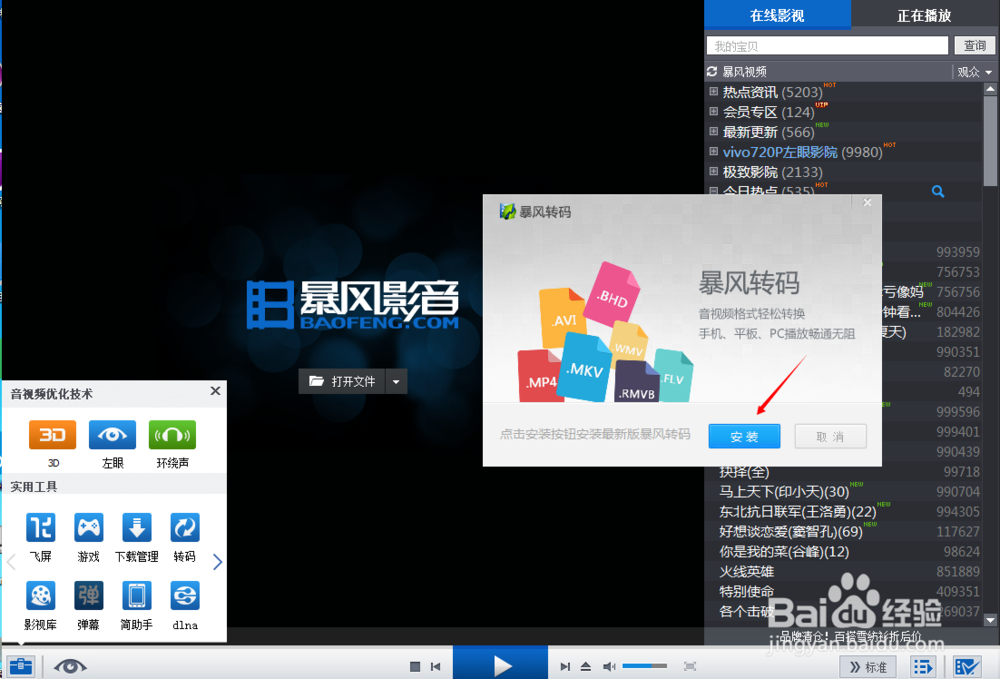The height and width of the screenshot is (679, 1000).
Task: Refresh the 暴风视频 list
Action: [712, 71]
